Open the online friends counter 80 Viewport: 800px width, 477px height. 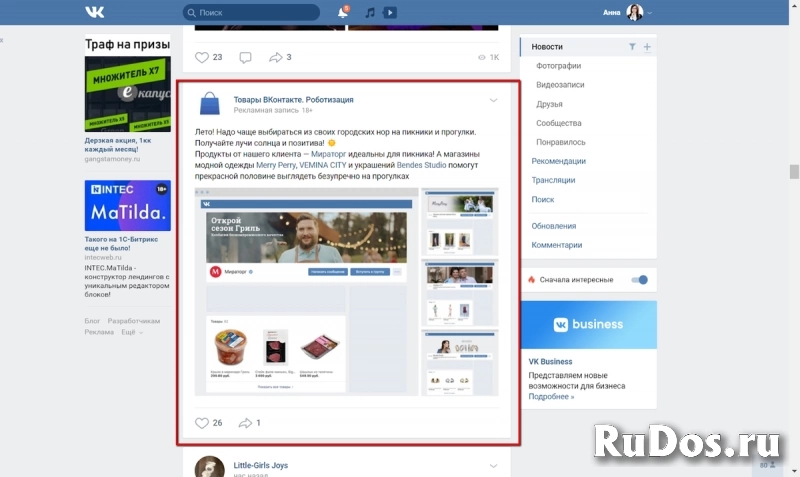pyautogui.click(x=767, y=465)
